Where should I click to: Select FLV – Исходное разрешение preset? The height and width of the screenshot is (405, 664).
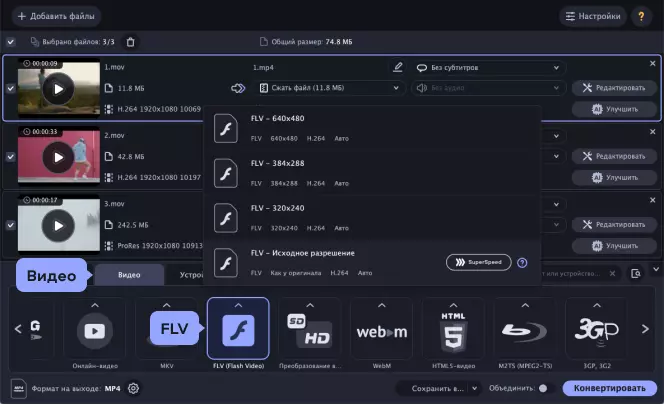click(372, 263)
